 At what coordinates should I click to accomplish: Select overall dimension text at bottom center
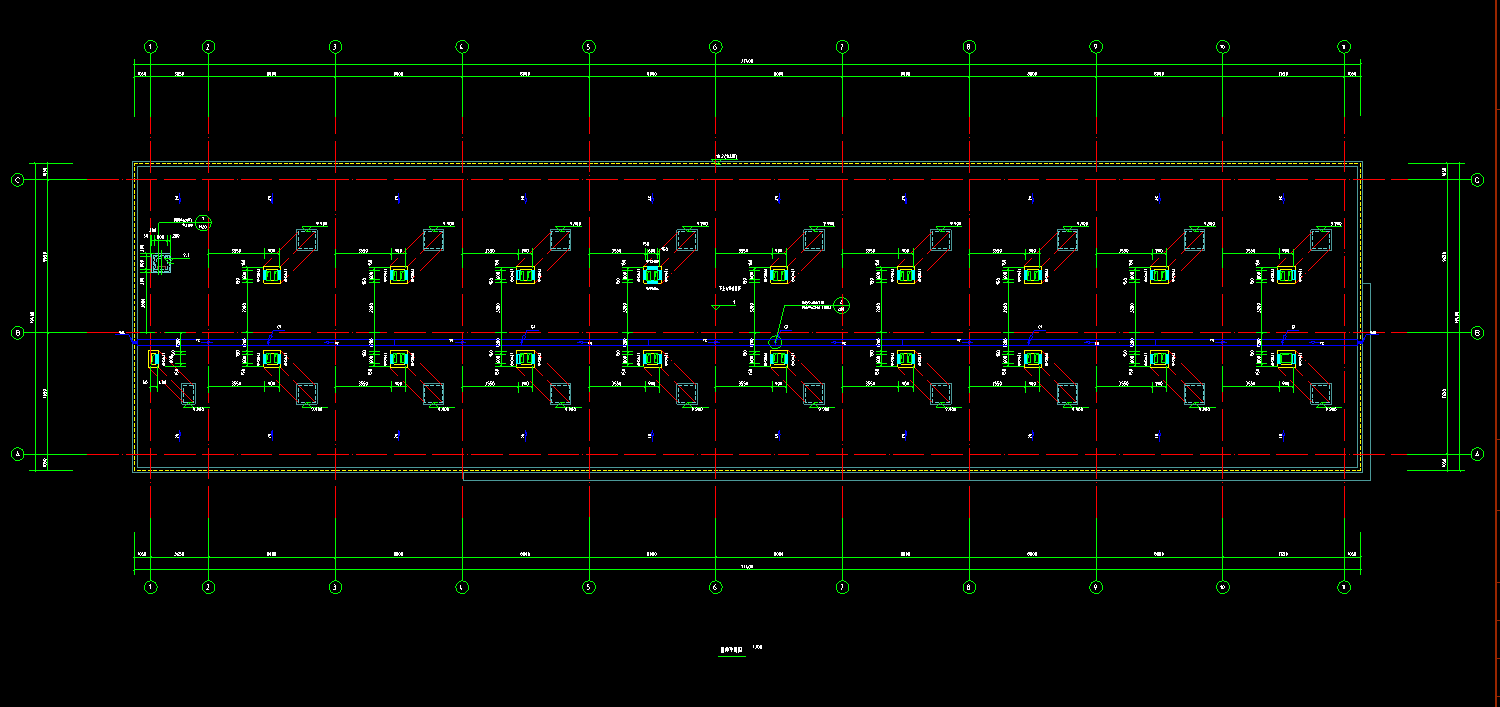tap(747, 568)
